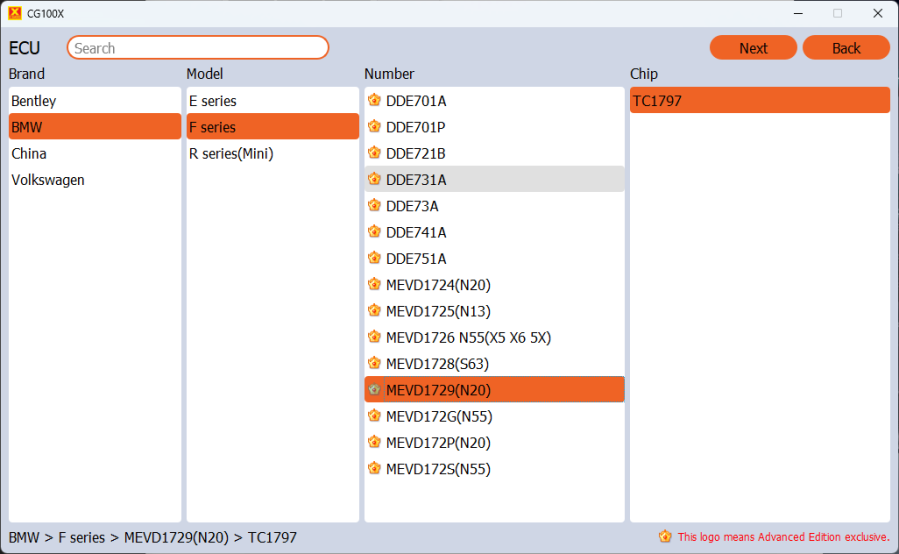The width and height of the screenshot is (899, 554).
Task: Click the icon beside MEVD172S(N55)
Action: tap(374, 468)
